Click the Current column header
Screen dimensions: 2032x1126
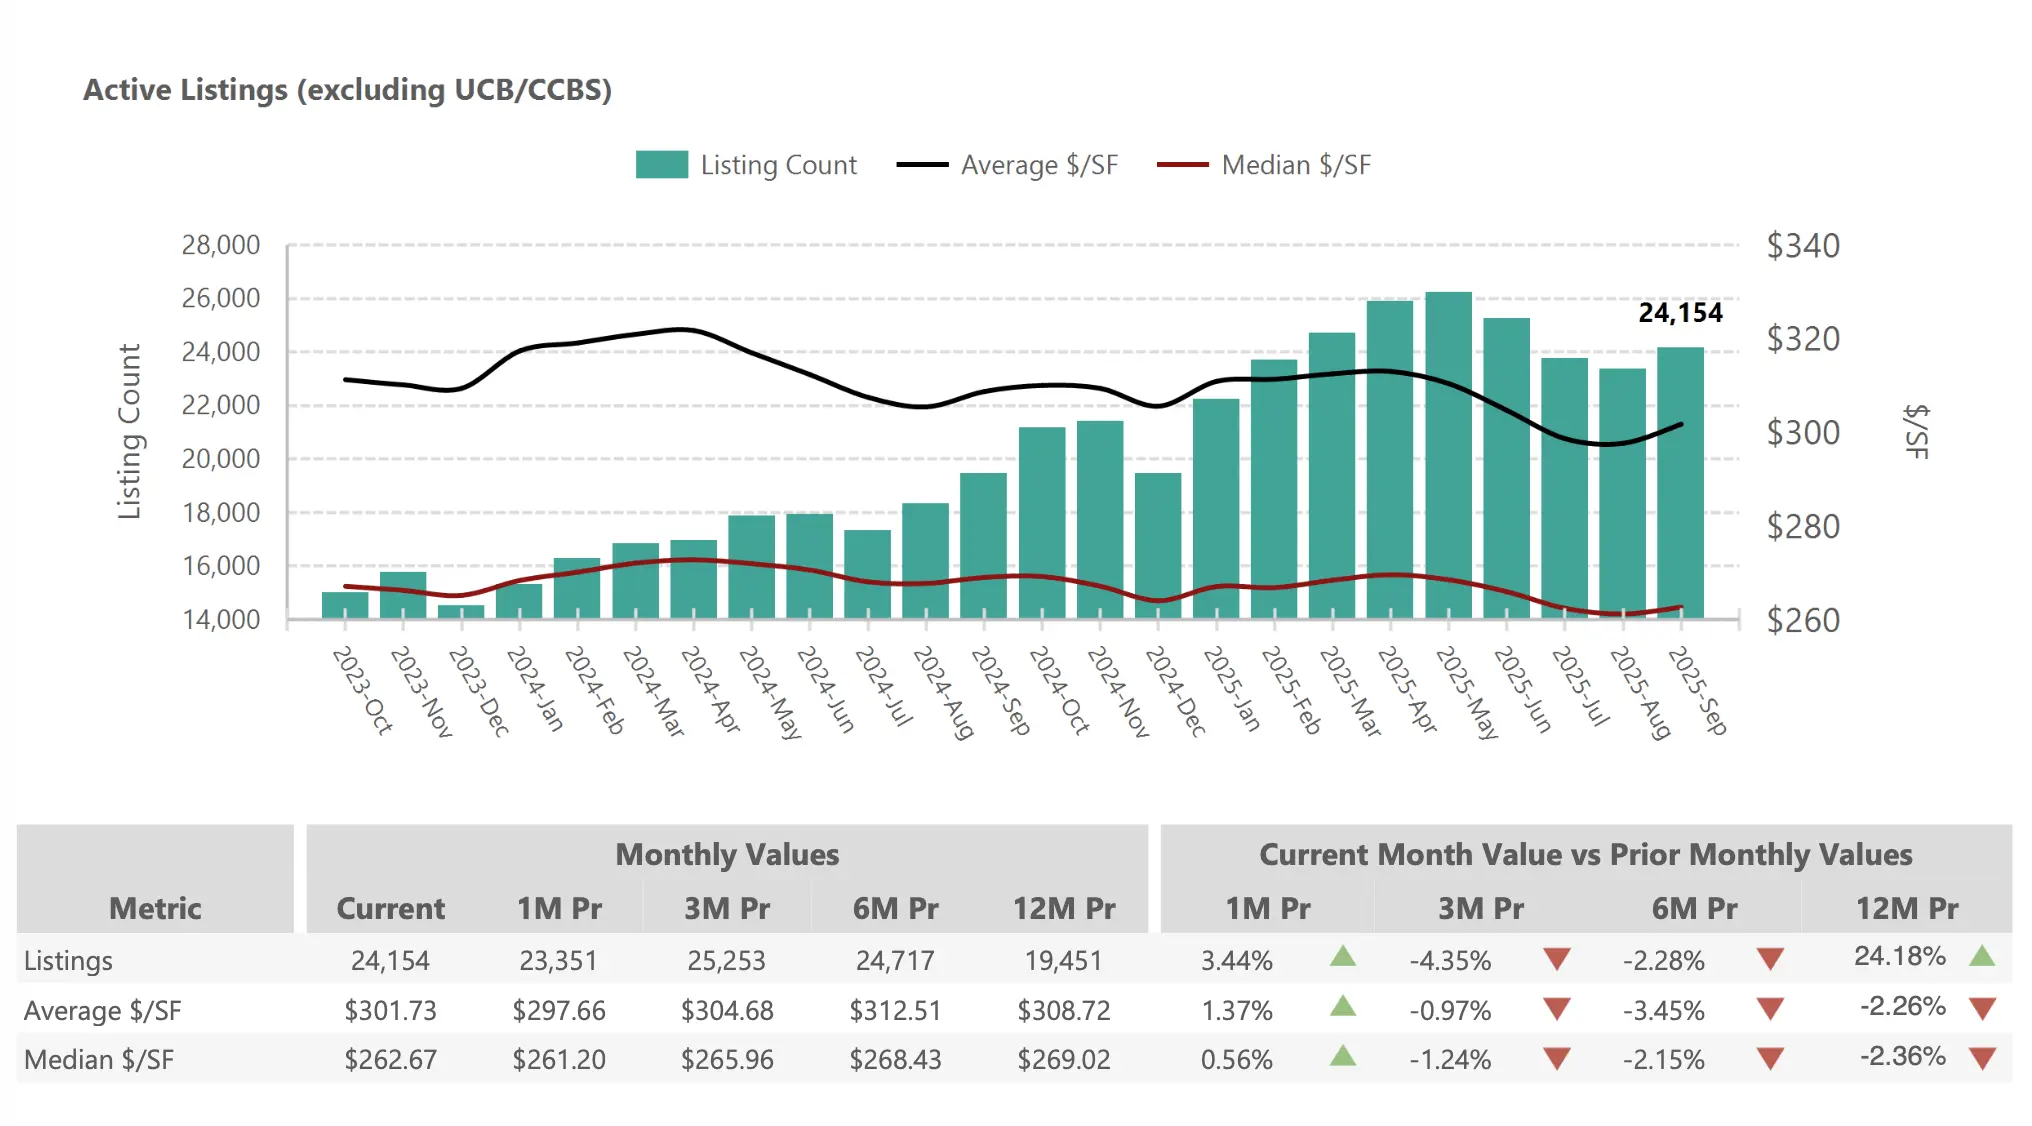[x=390, y=908]
